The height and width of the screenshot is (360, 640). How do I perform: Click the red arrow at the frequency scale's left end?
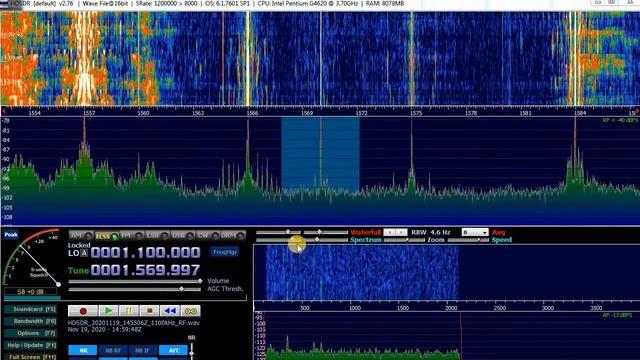pyautogui.click(x=4, y=111)
